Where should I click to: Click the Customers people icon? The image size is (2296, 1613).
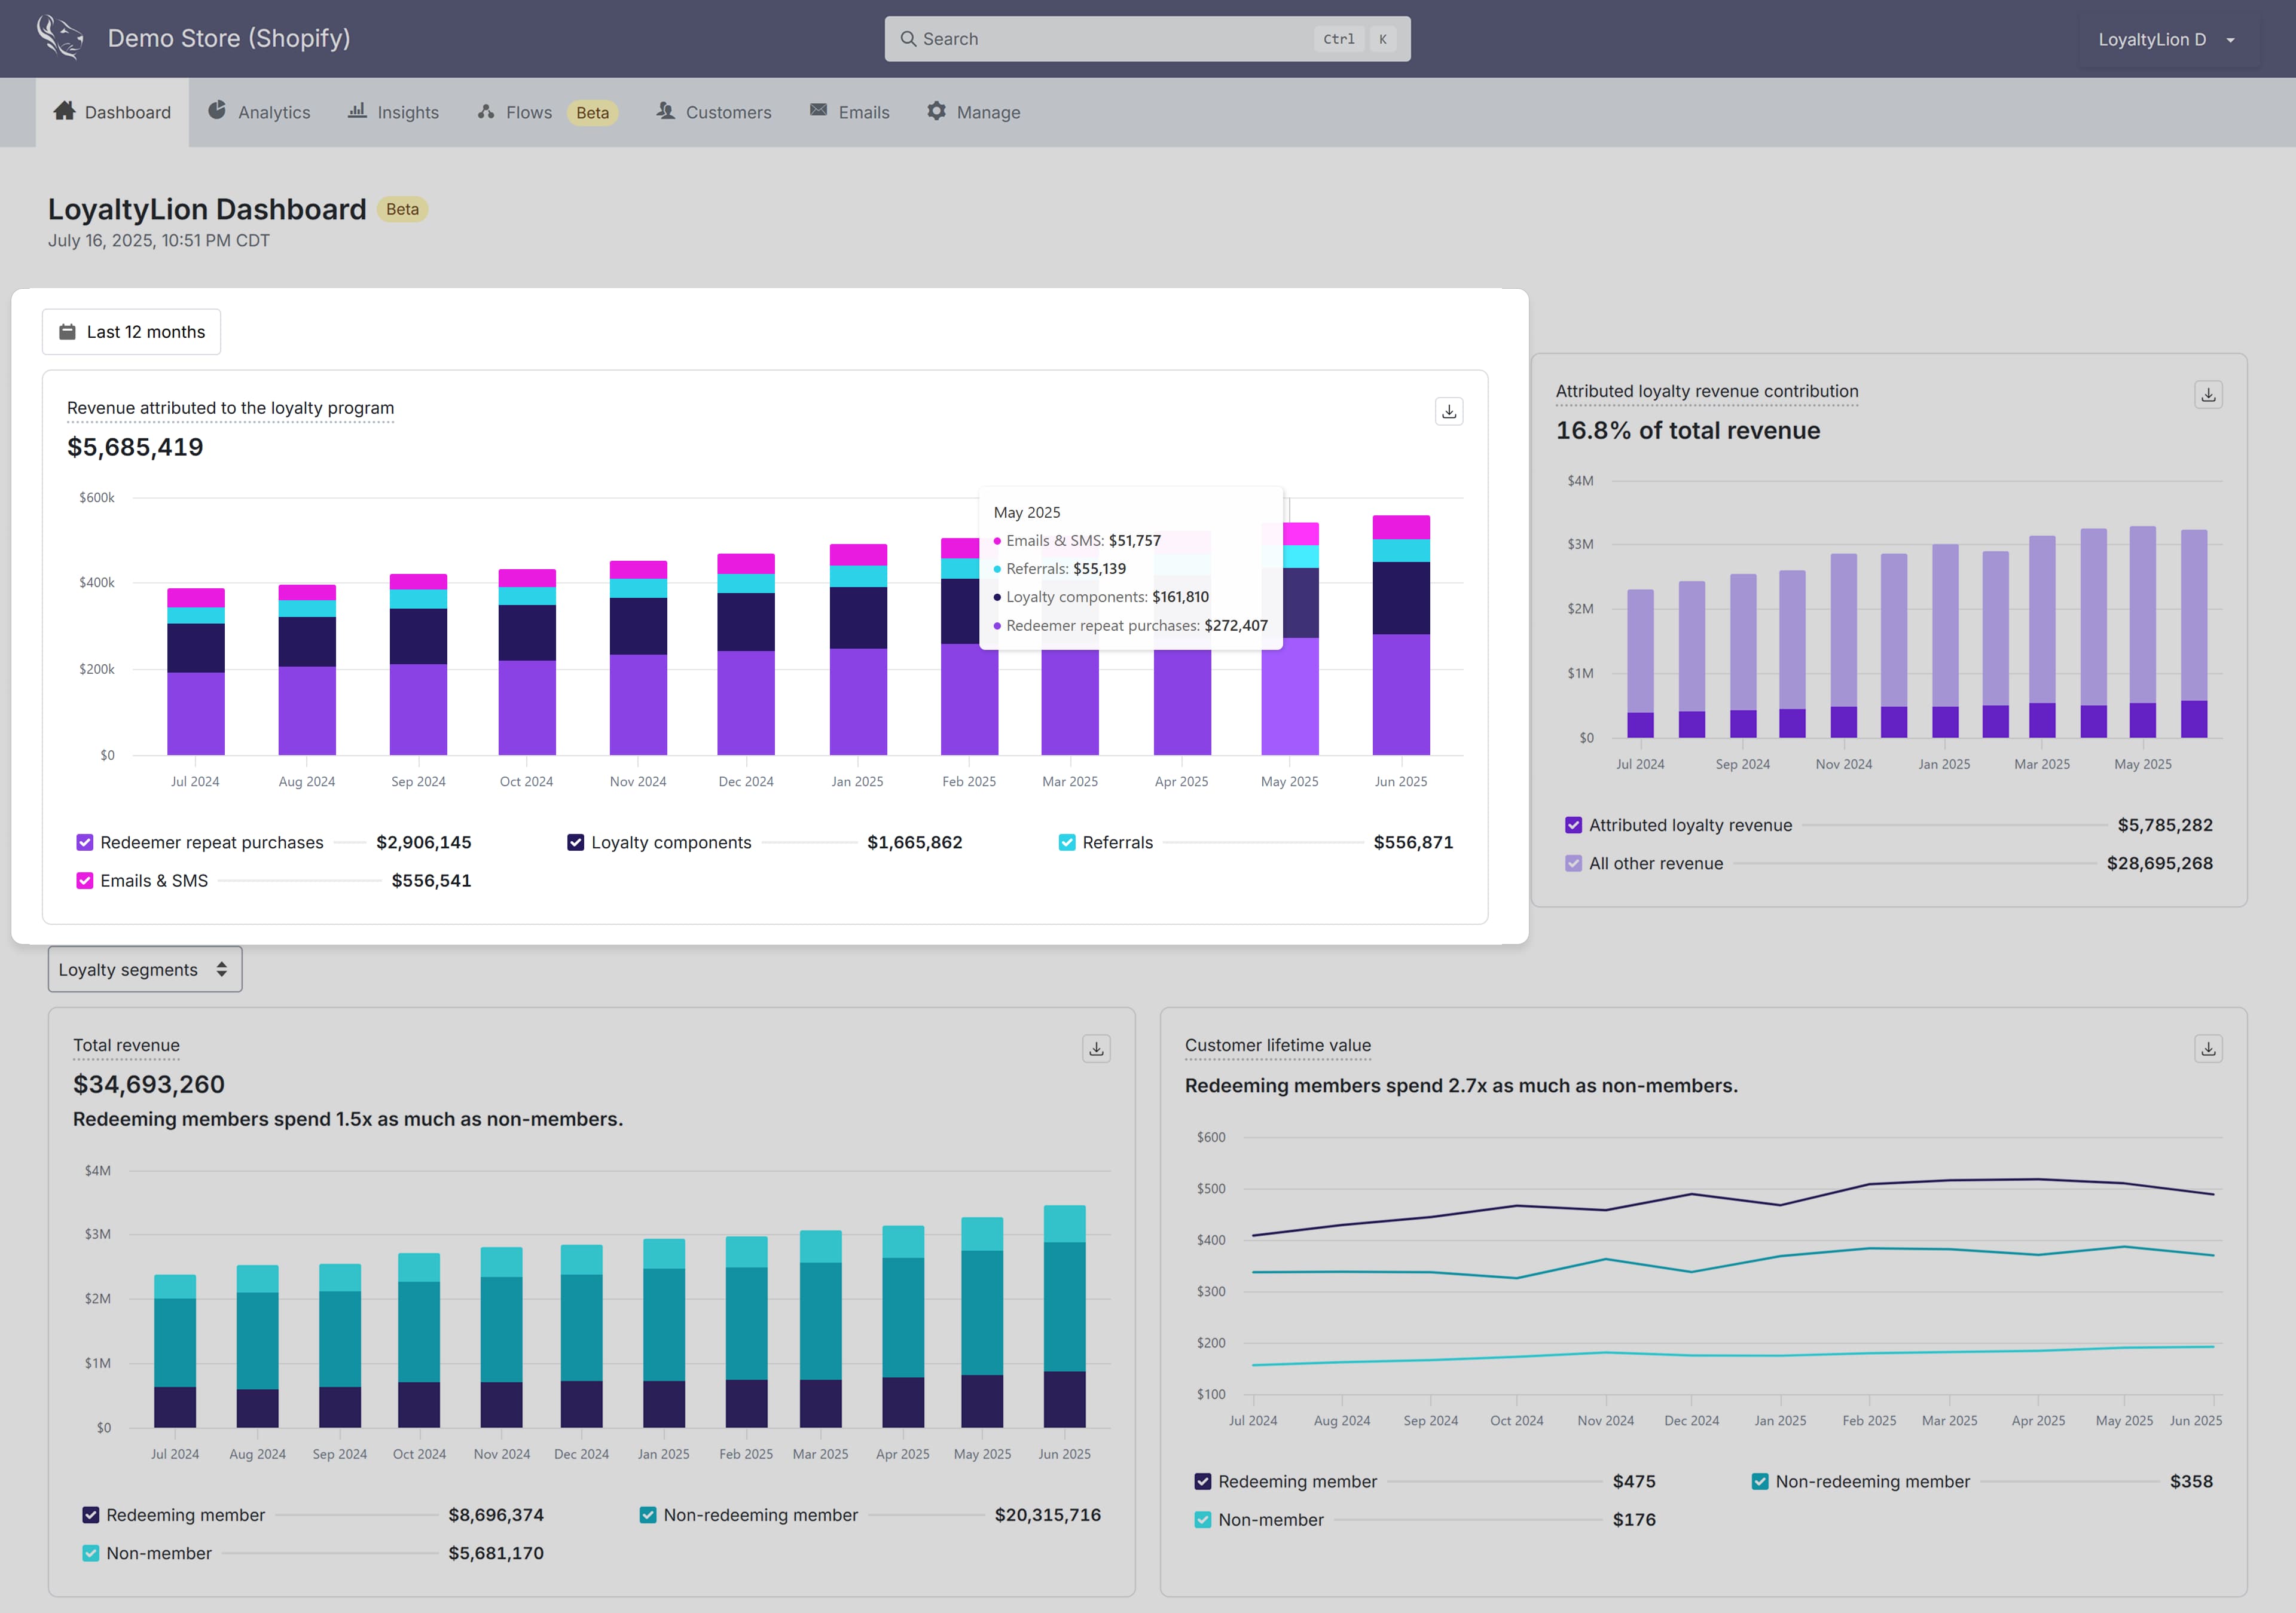[x=665, y=111]
